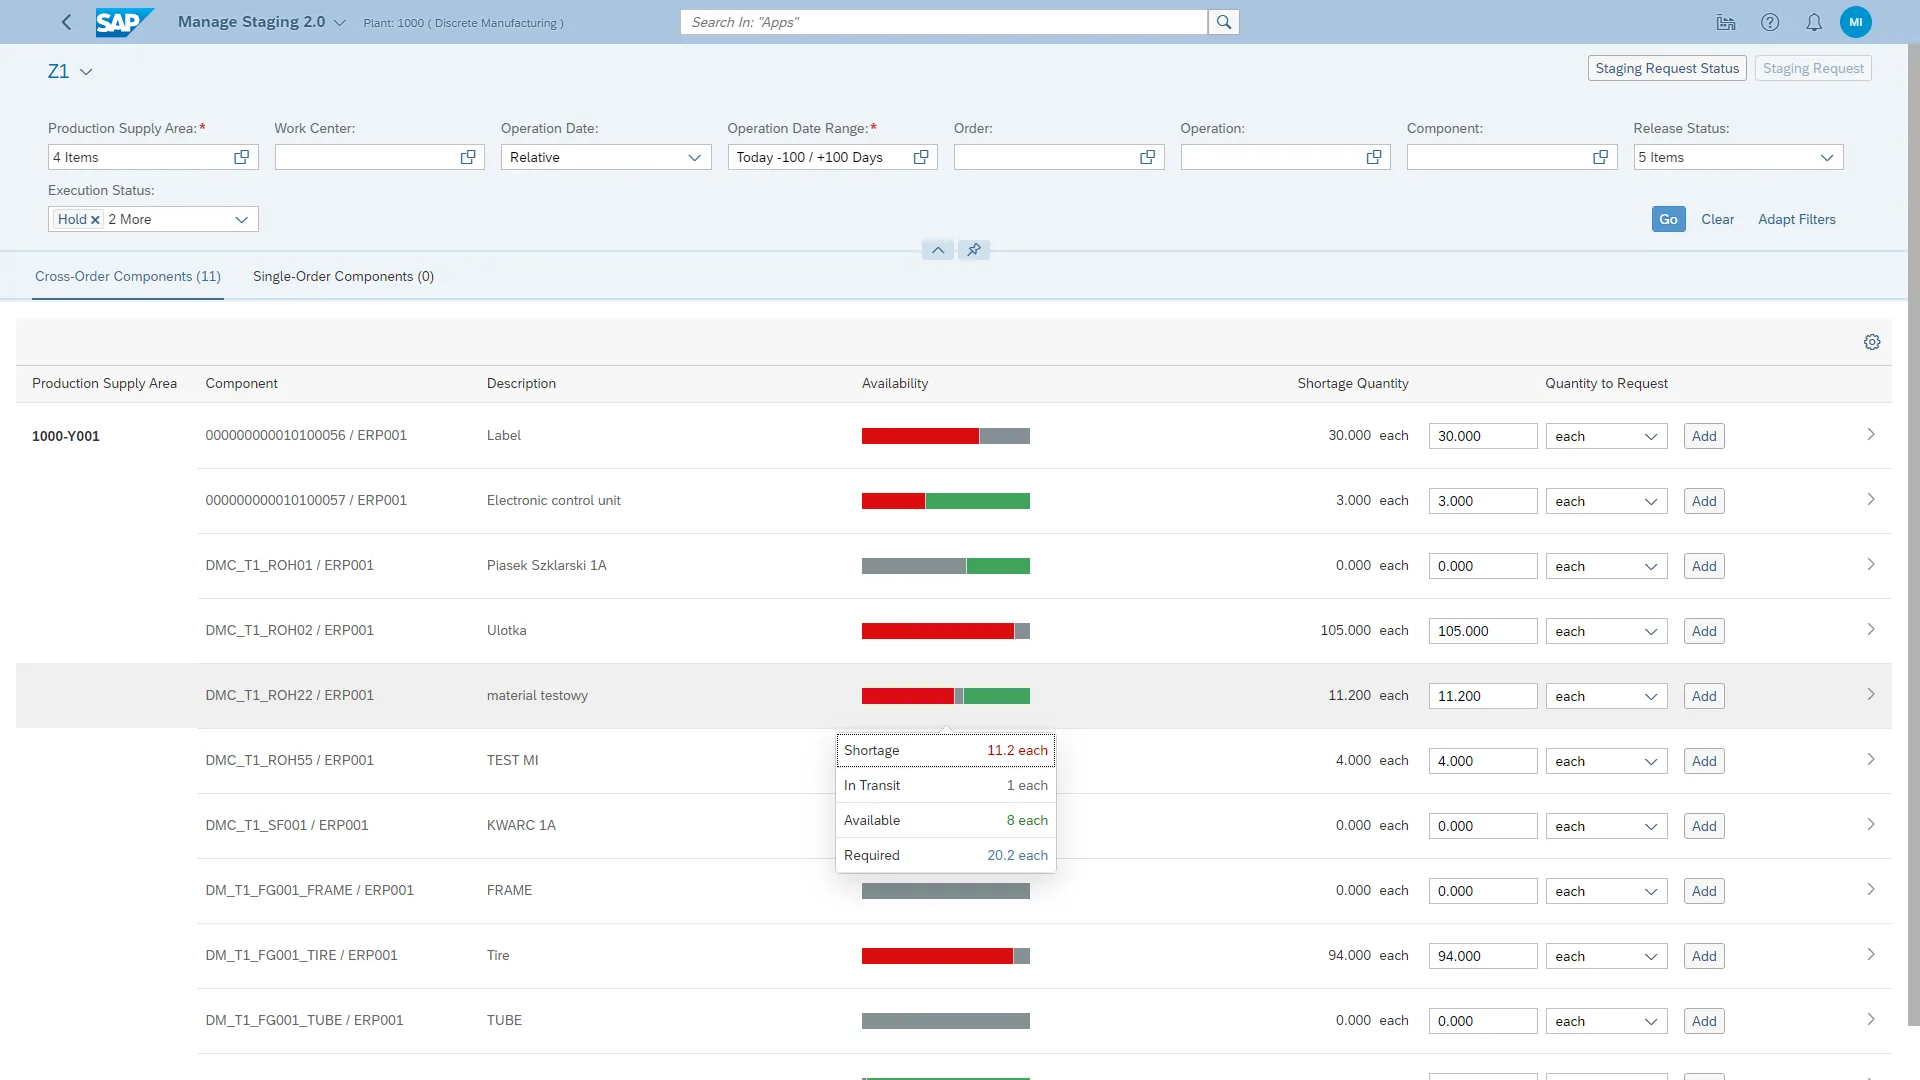Click the Go button to apply filters
Viewport: 1920px width, 1080px height.
(1668, 219)
